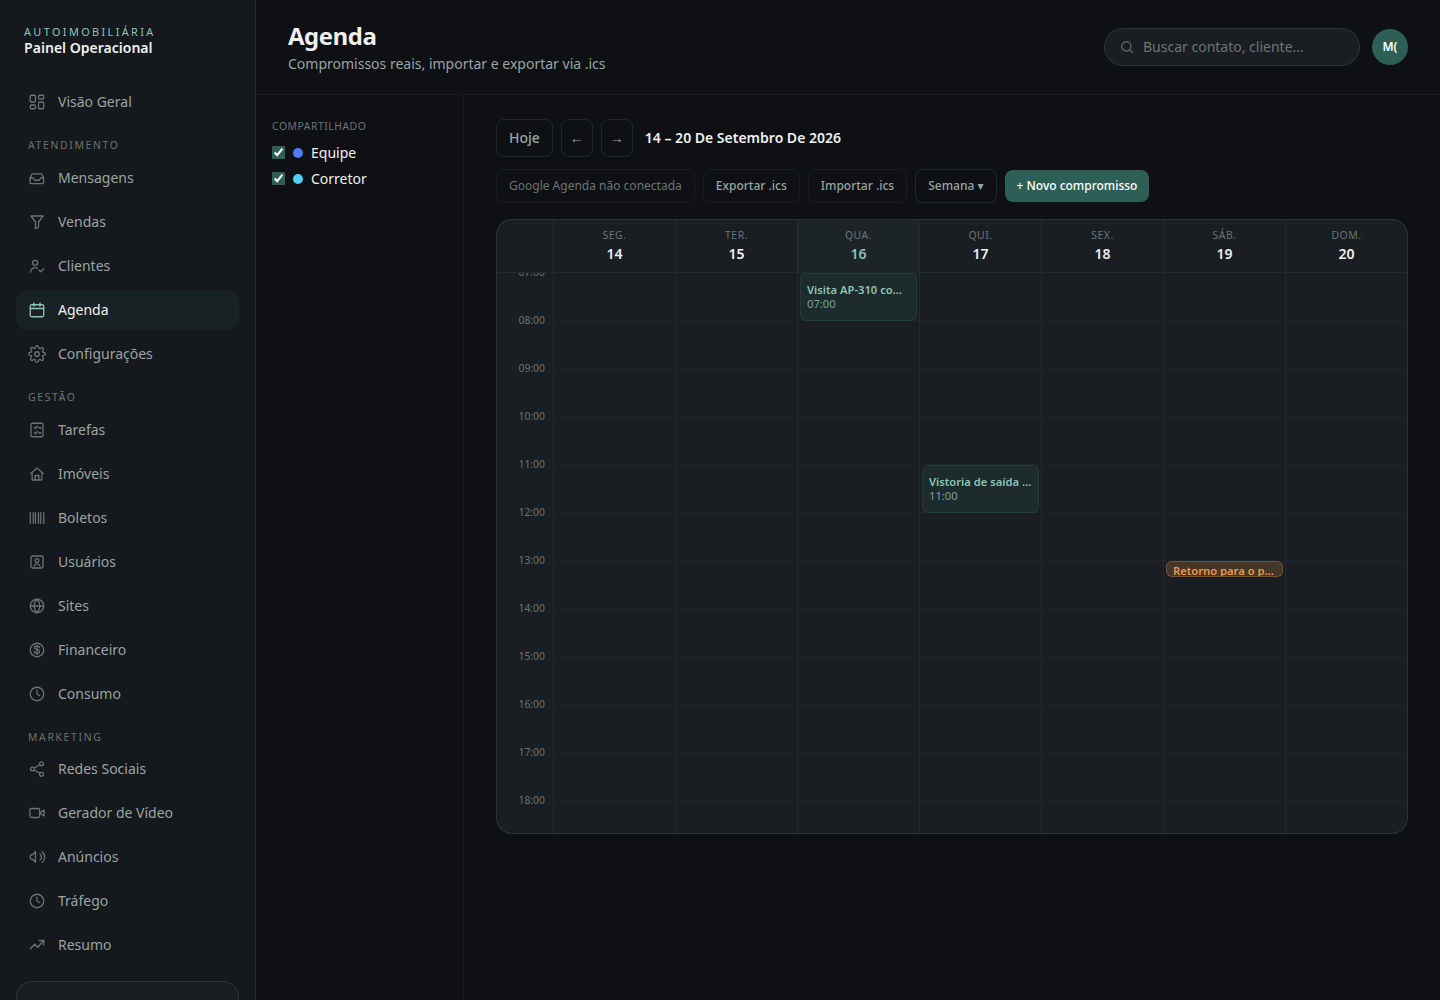Click Importar .ics button
The height and width of the screenshot is (1000, 1440).
(857, 186)
